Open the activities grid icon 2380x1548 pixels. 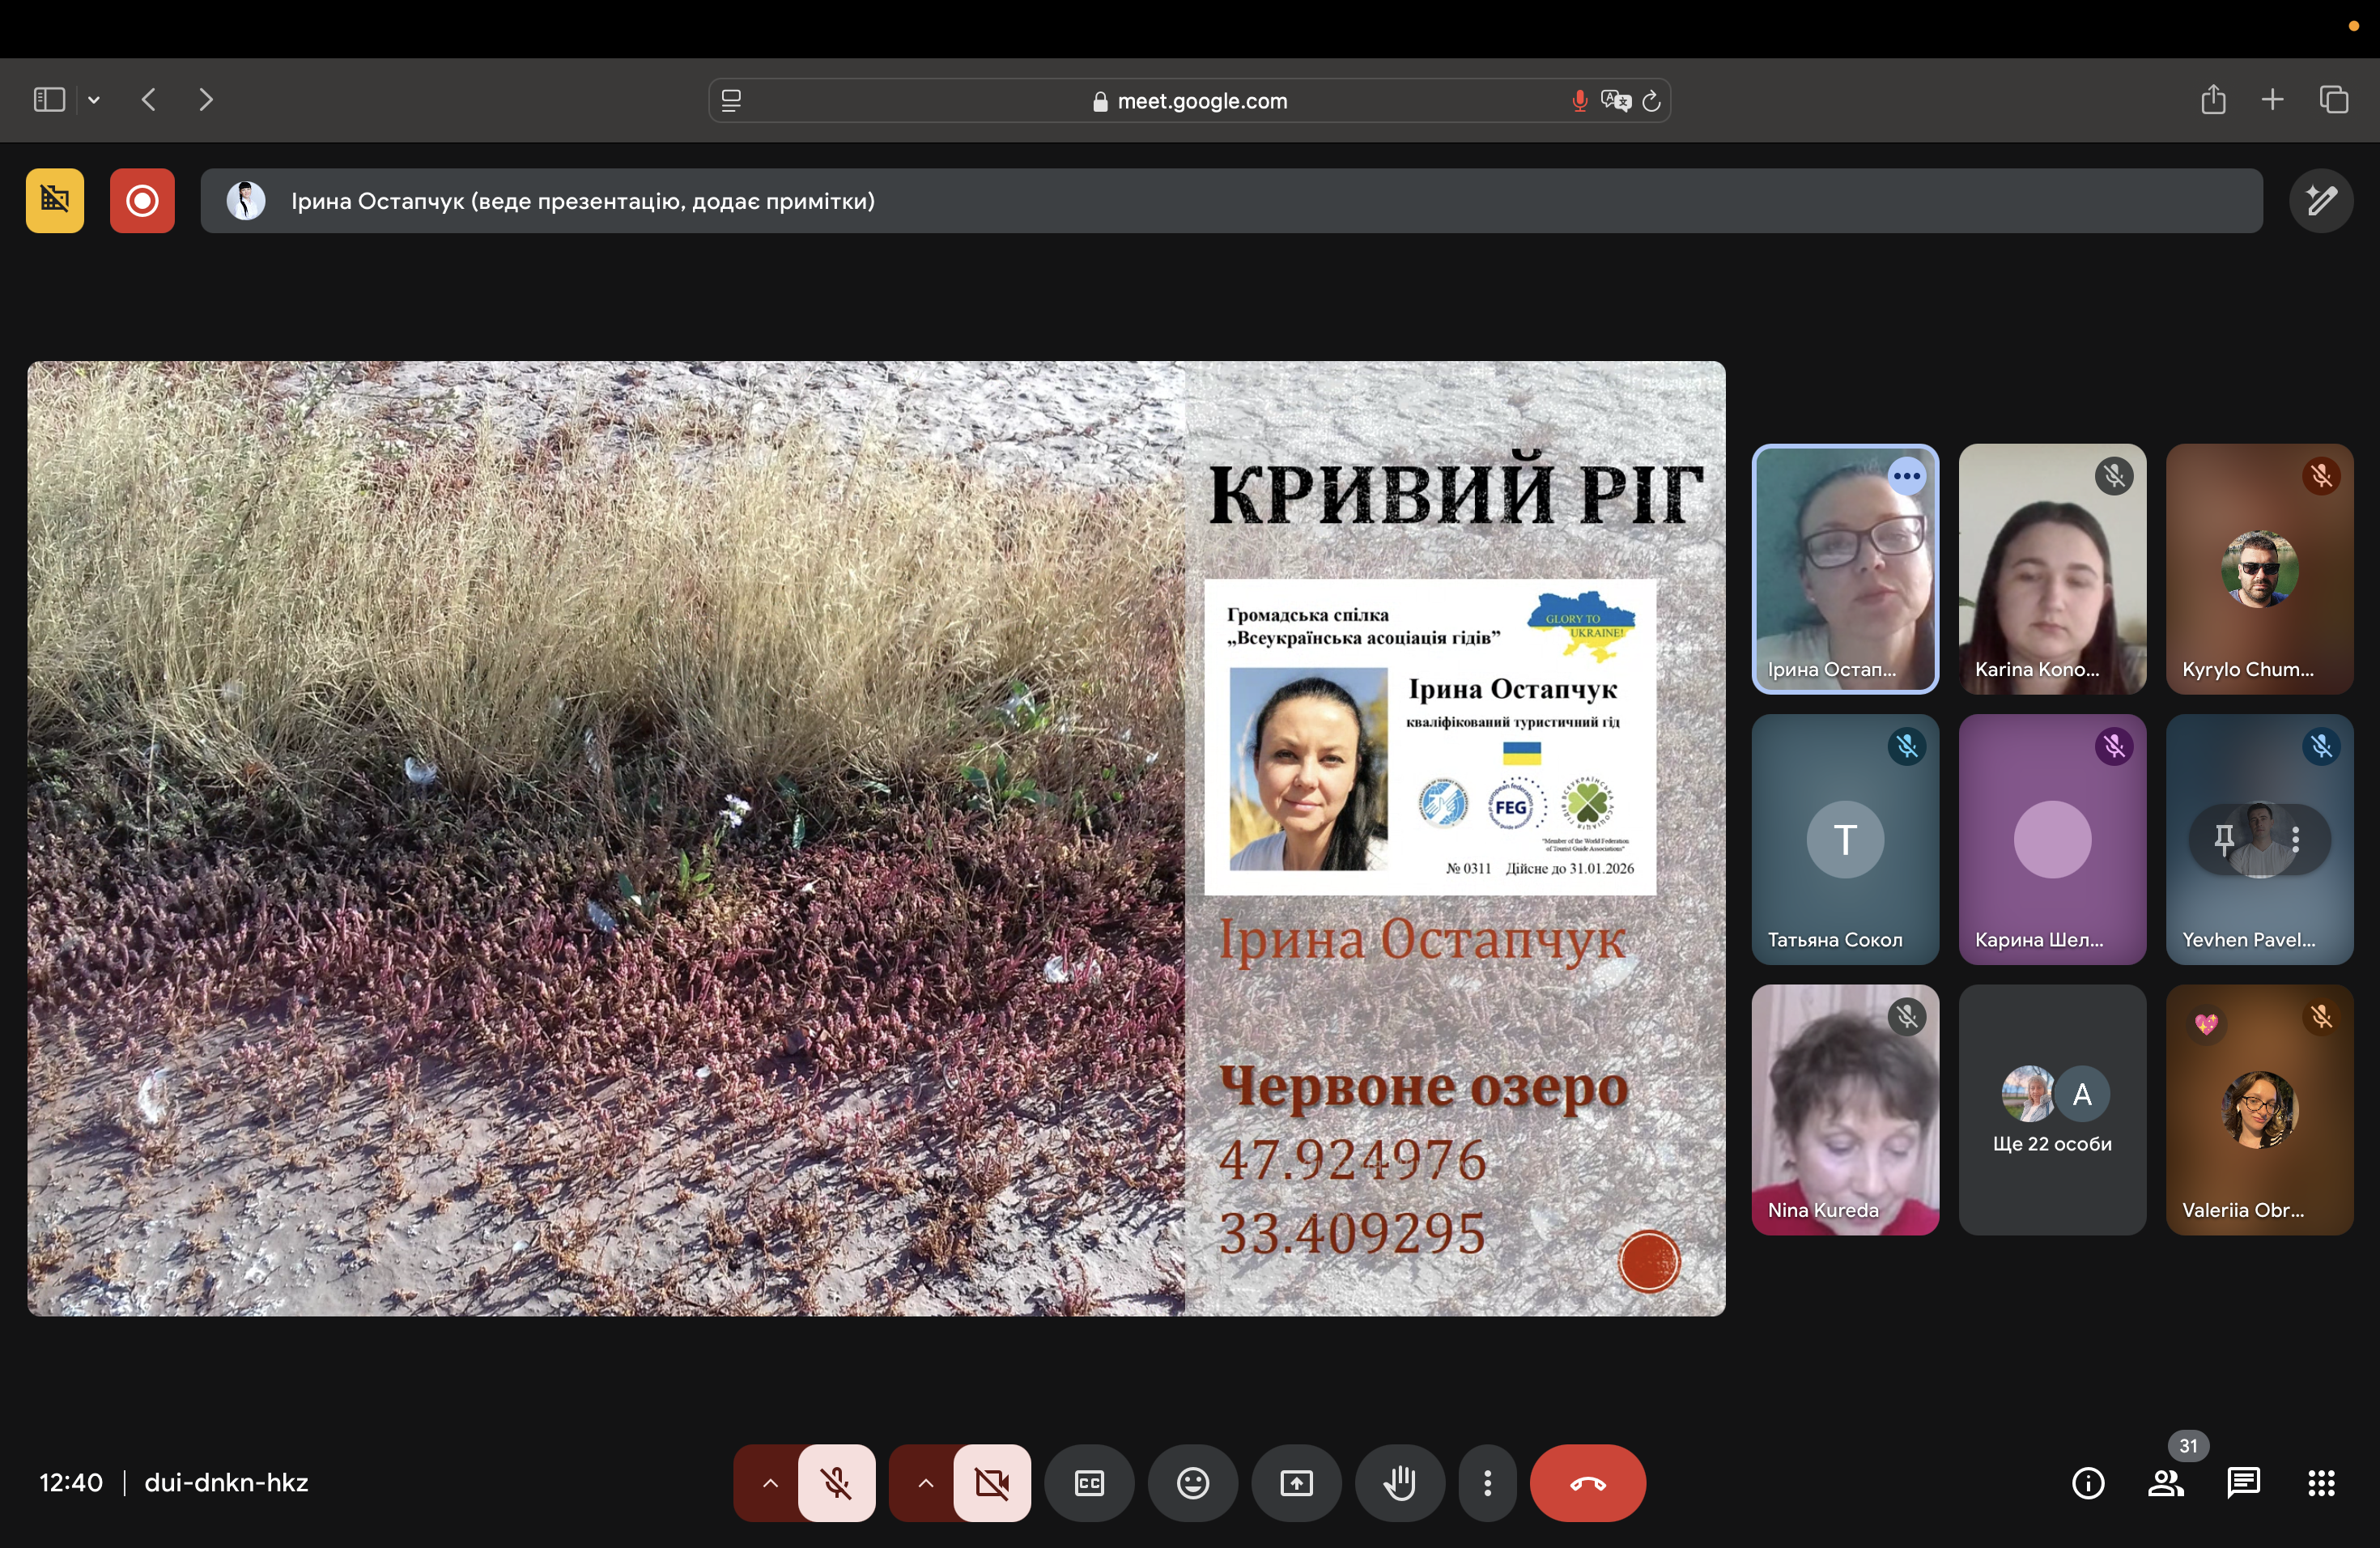2321,1483
